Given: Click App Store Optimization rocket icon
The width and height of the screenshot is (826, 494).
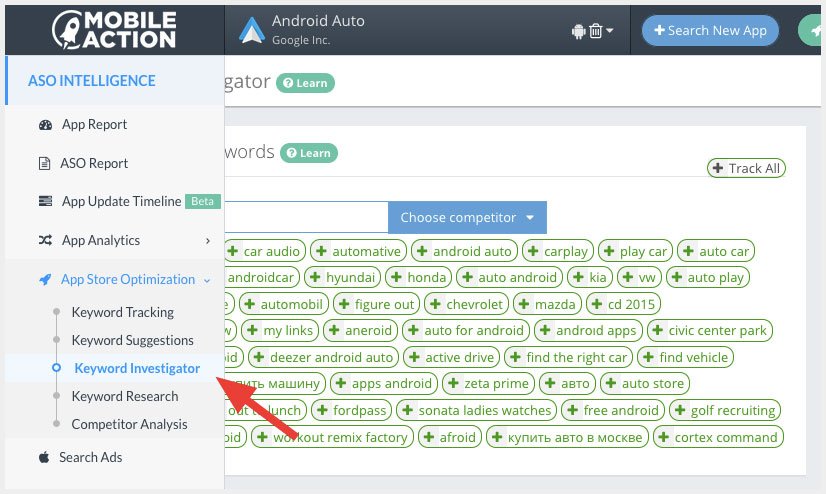Looking at the screenshot, I should point(45,280).
